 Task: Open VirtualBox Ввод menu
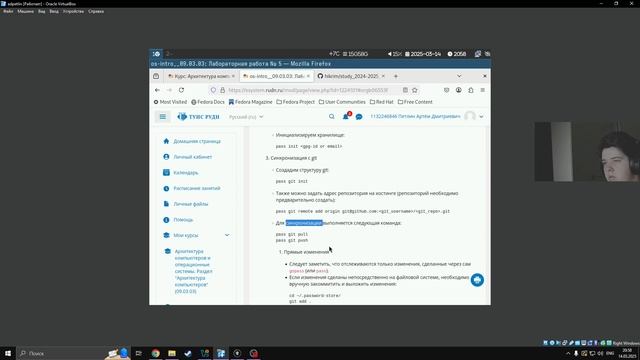tap(54, 11)
